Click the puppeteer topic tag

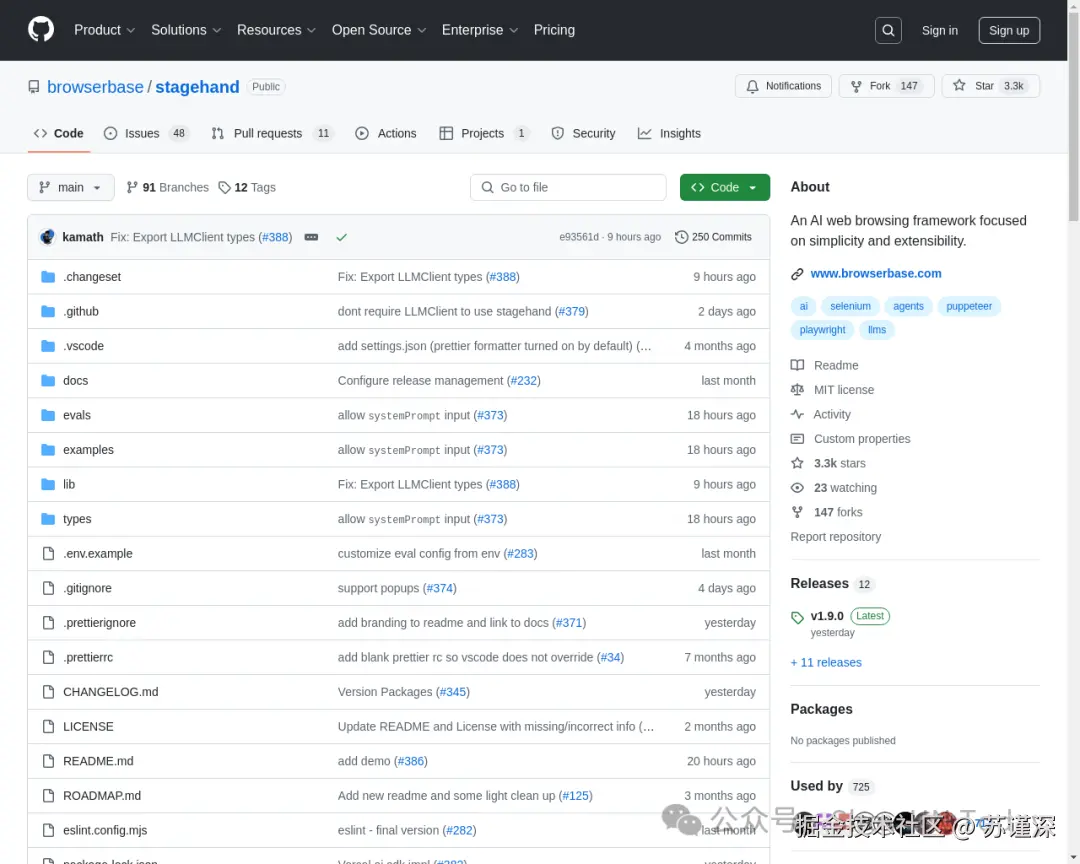(968, 306)
